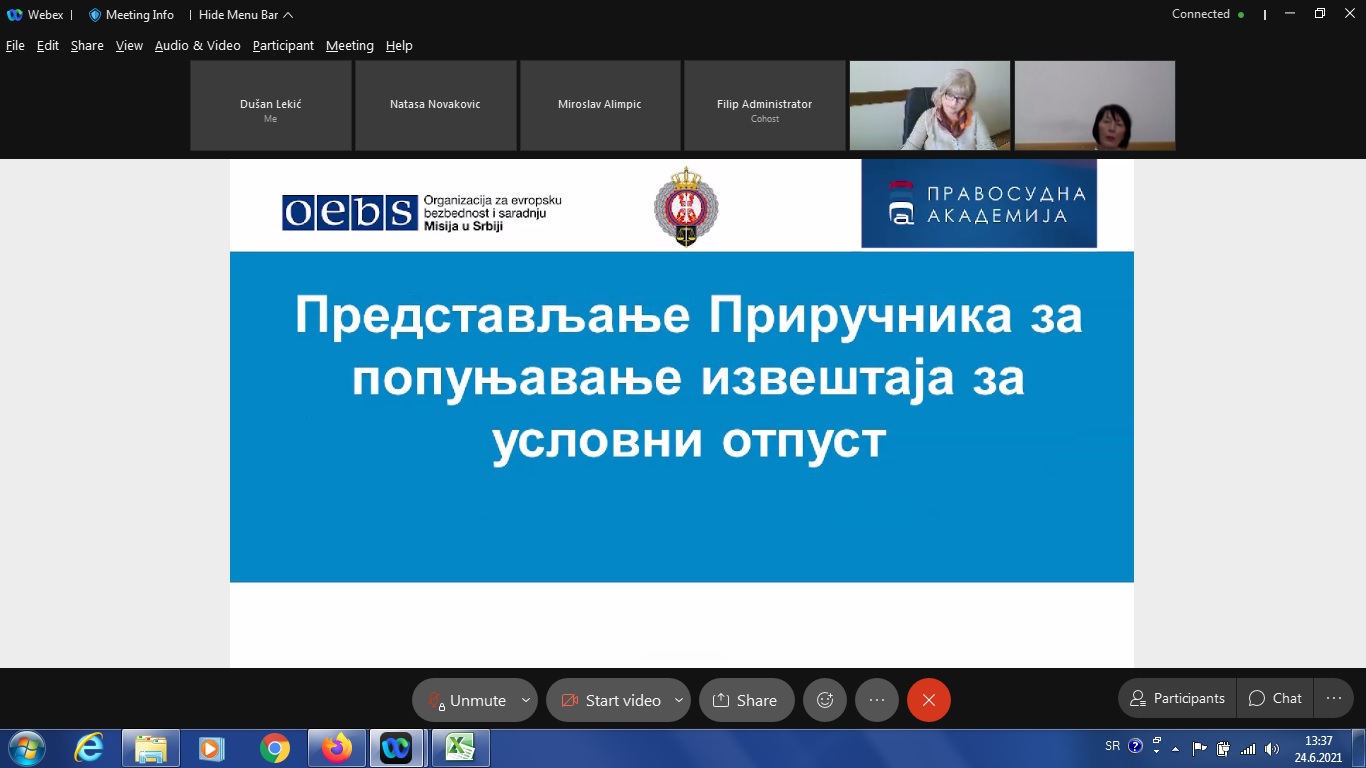This screenshot has width=1366, height=768.
Task: Open the Participants panel
Action: [x=1177, y=698]
